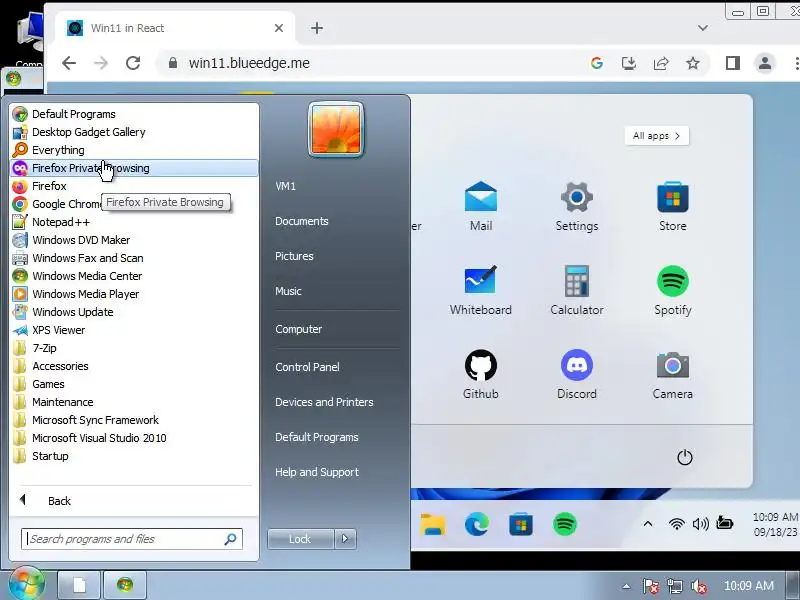Viewport: 800px width, 600px height.
Task: Click muted speaker icon in Windows 7 tray
Action: [x=698, y=586]
